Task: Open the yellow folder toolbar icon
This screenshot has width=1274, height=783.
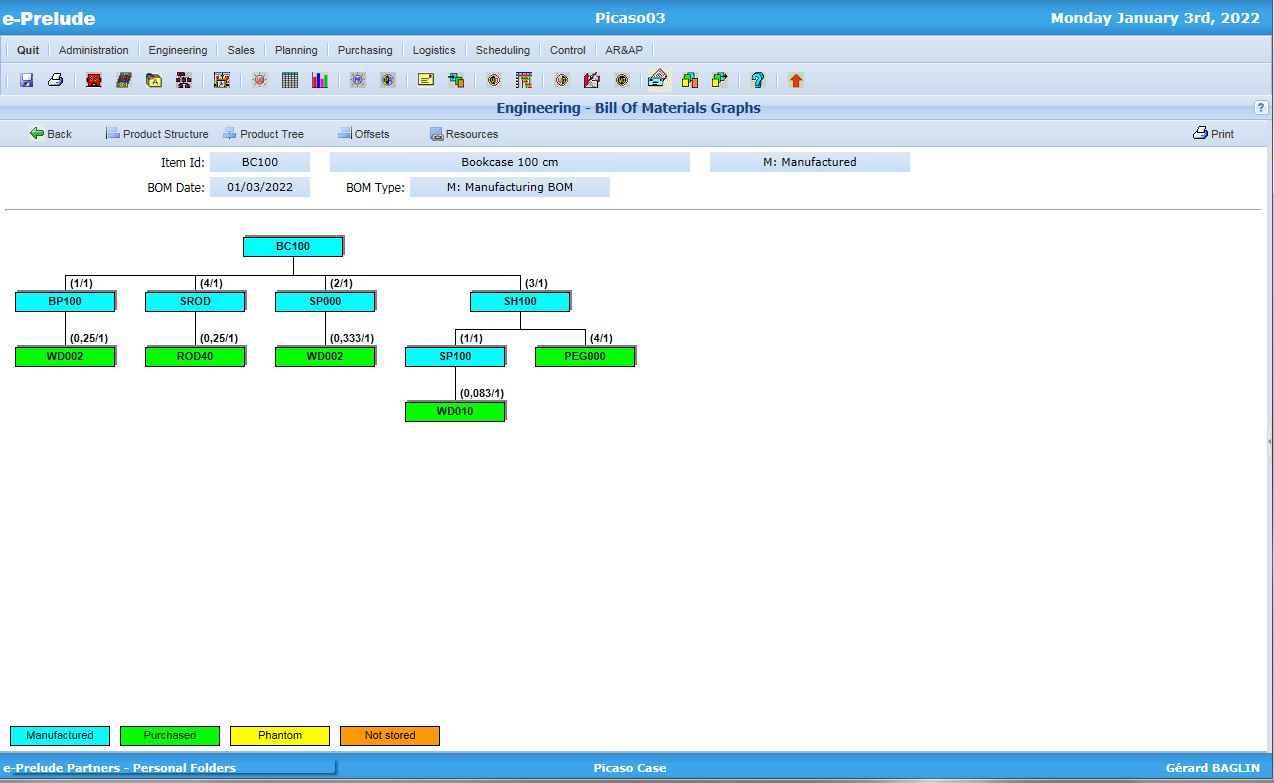Action: pos(153,80)
